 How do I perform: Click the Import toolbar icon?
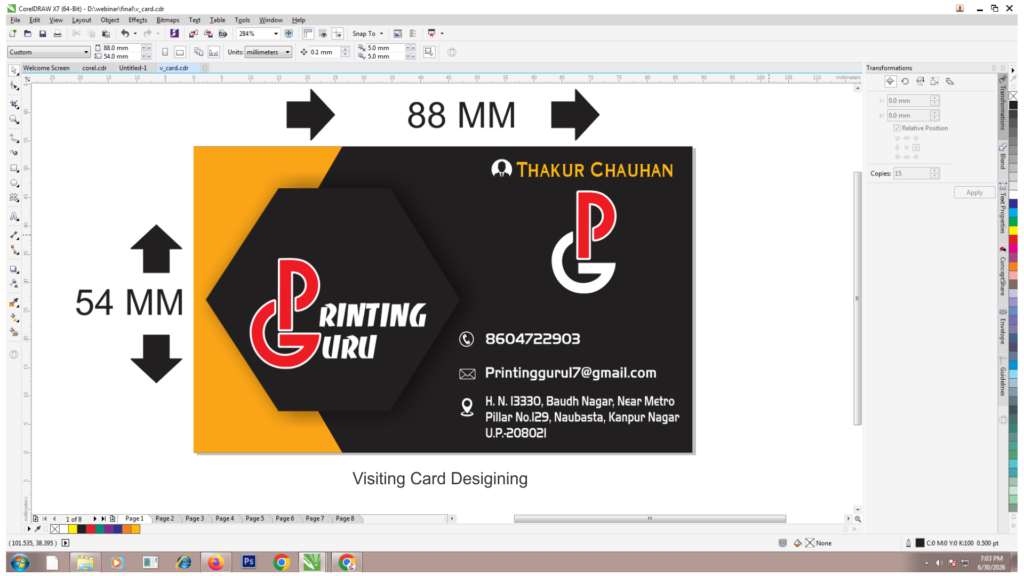193,33
